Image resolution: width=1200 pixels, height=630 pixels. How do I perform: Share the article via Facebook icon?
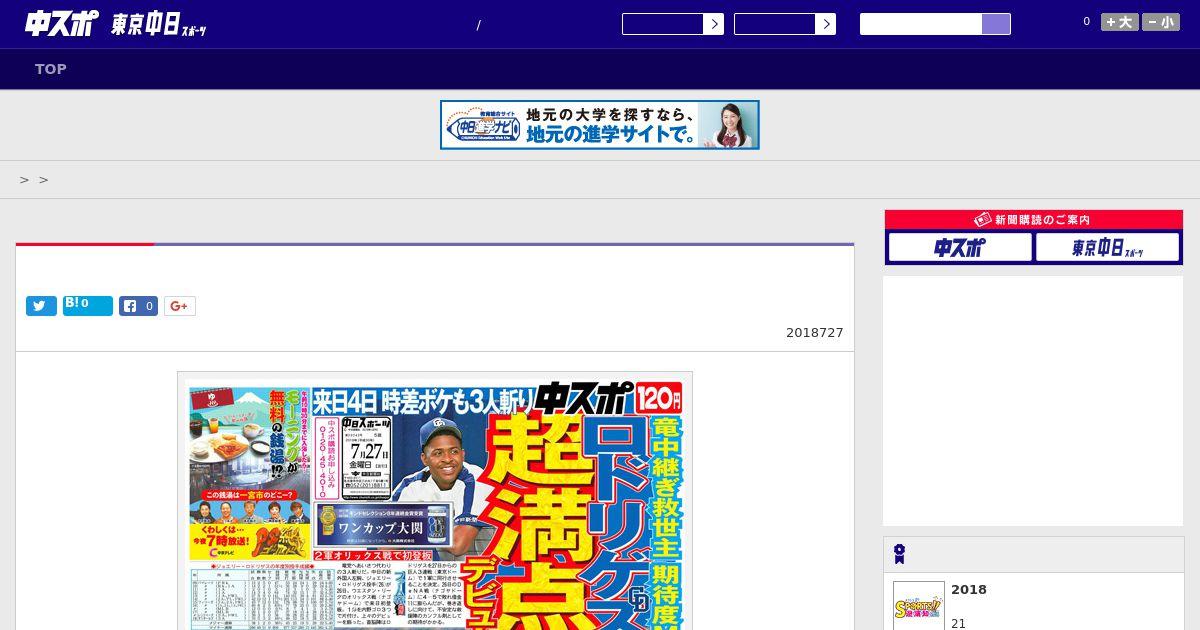(138, 306)
